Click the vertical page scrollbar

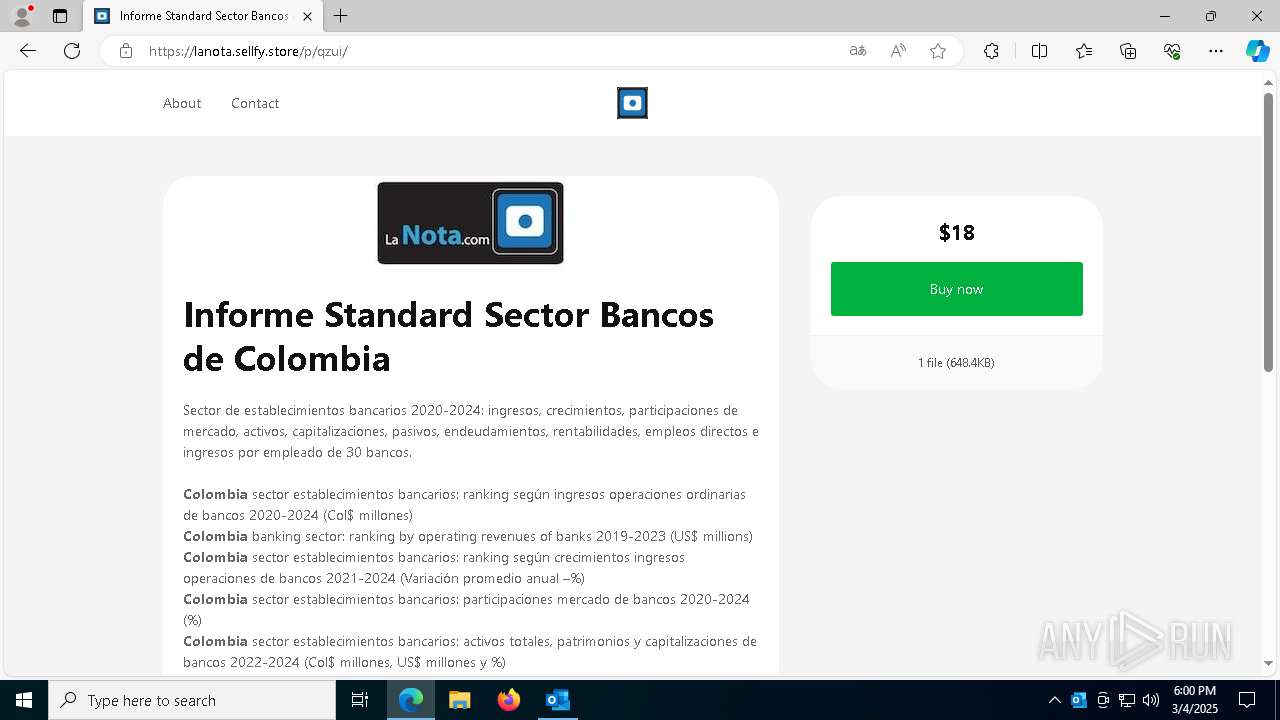pos(1269,370)
